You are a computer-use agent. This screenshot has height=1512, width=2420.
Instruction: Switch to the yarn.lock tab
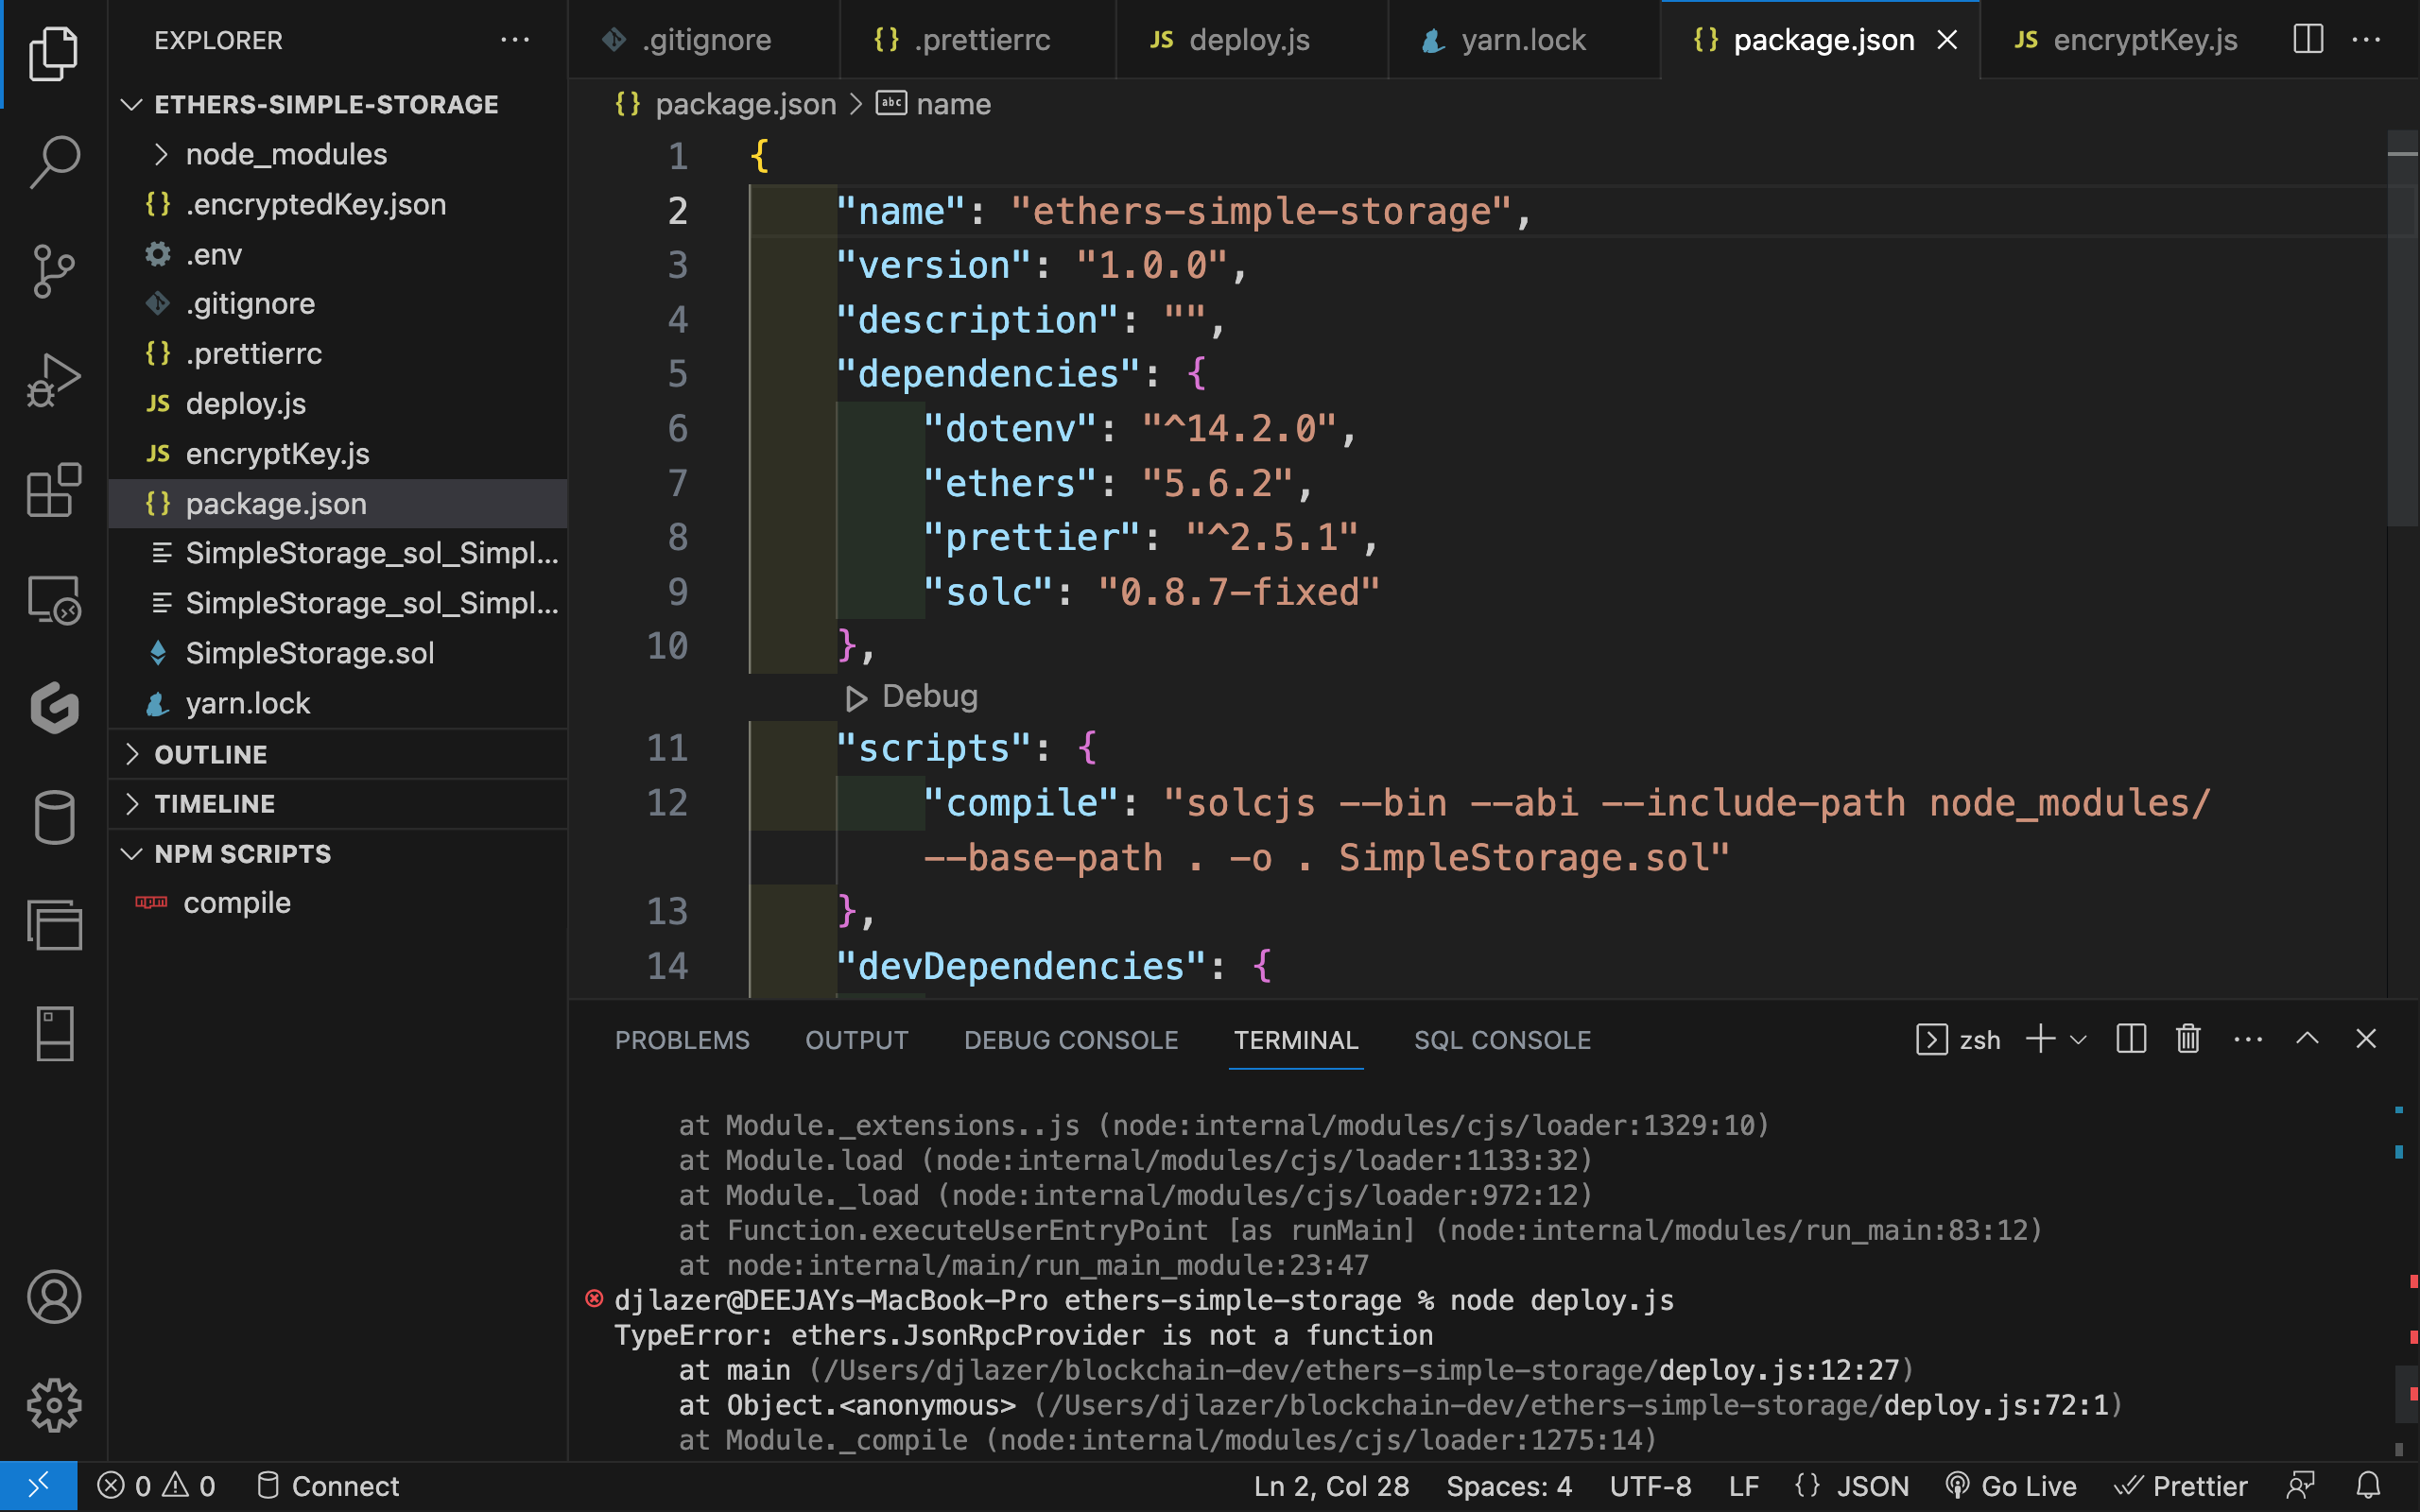(1522, 39)
